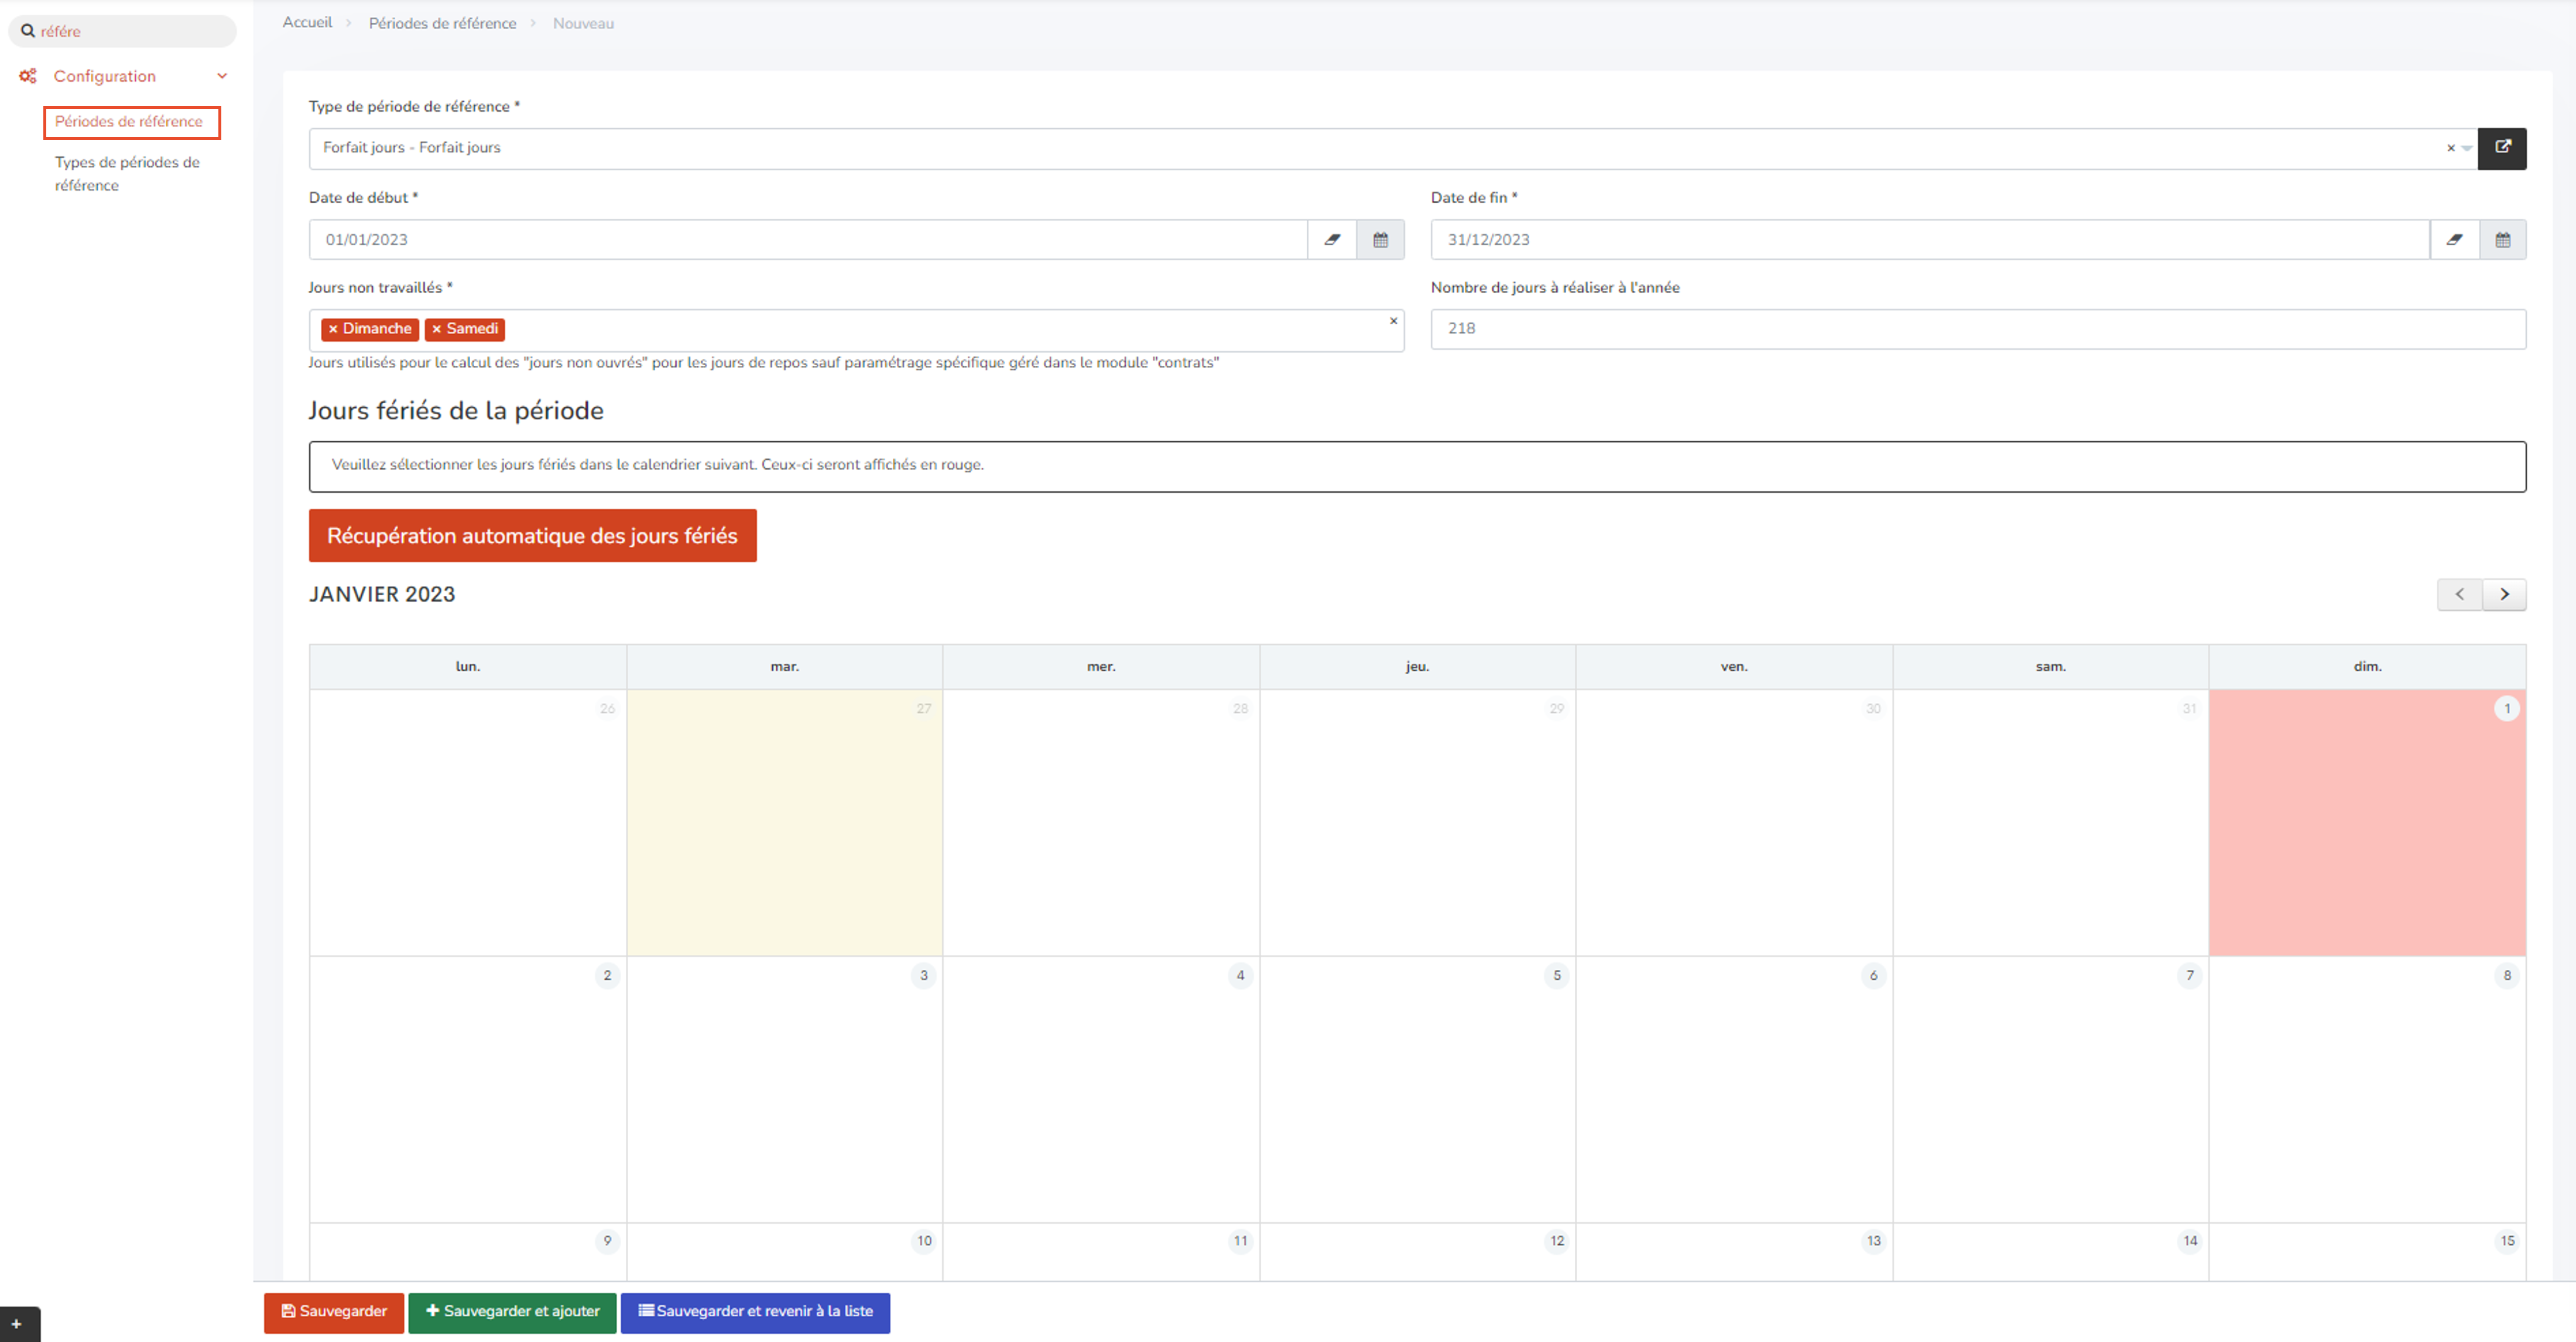Select calendar day 7
The width and height of the screenshot is (2576, 1342).
[x=2051, y=1089]
